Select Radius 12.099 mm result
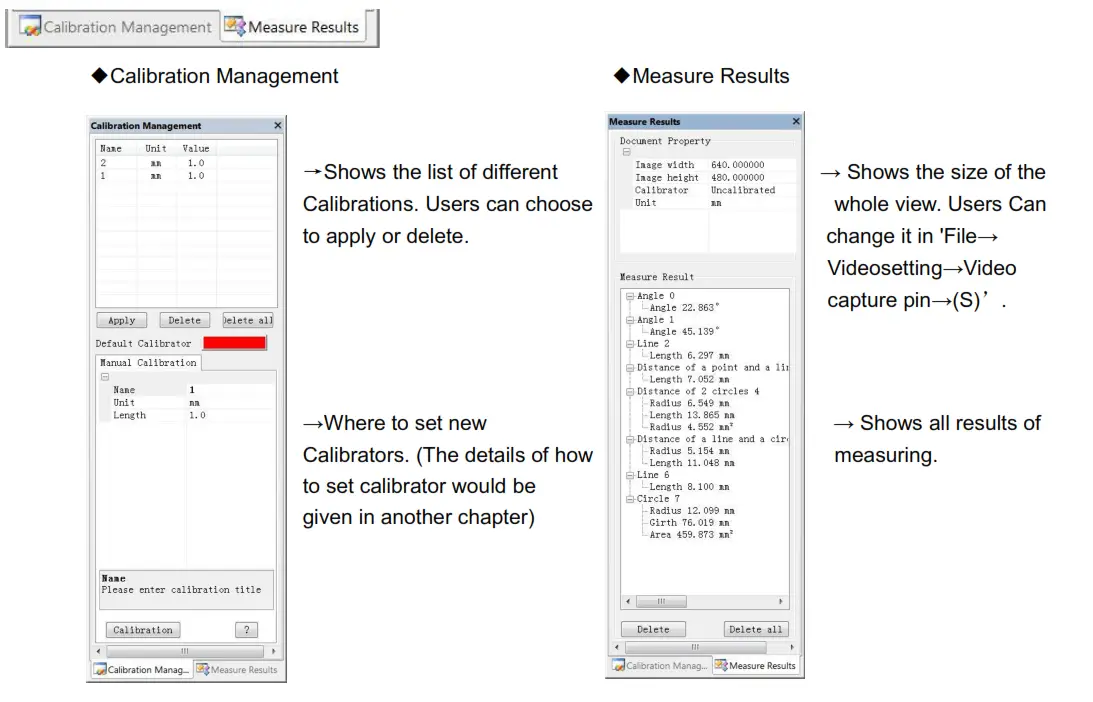Viewport: 1093px width, 702px height. 691,510
